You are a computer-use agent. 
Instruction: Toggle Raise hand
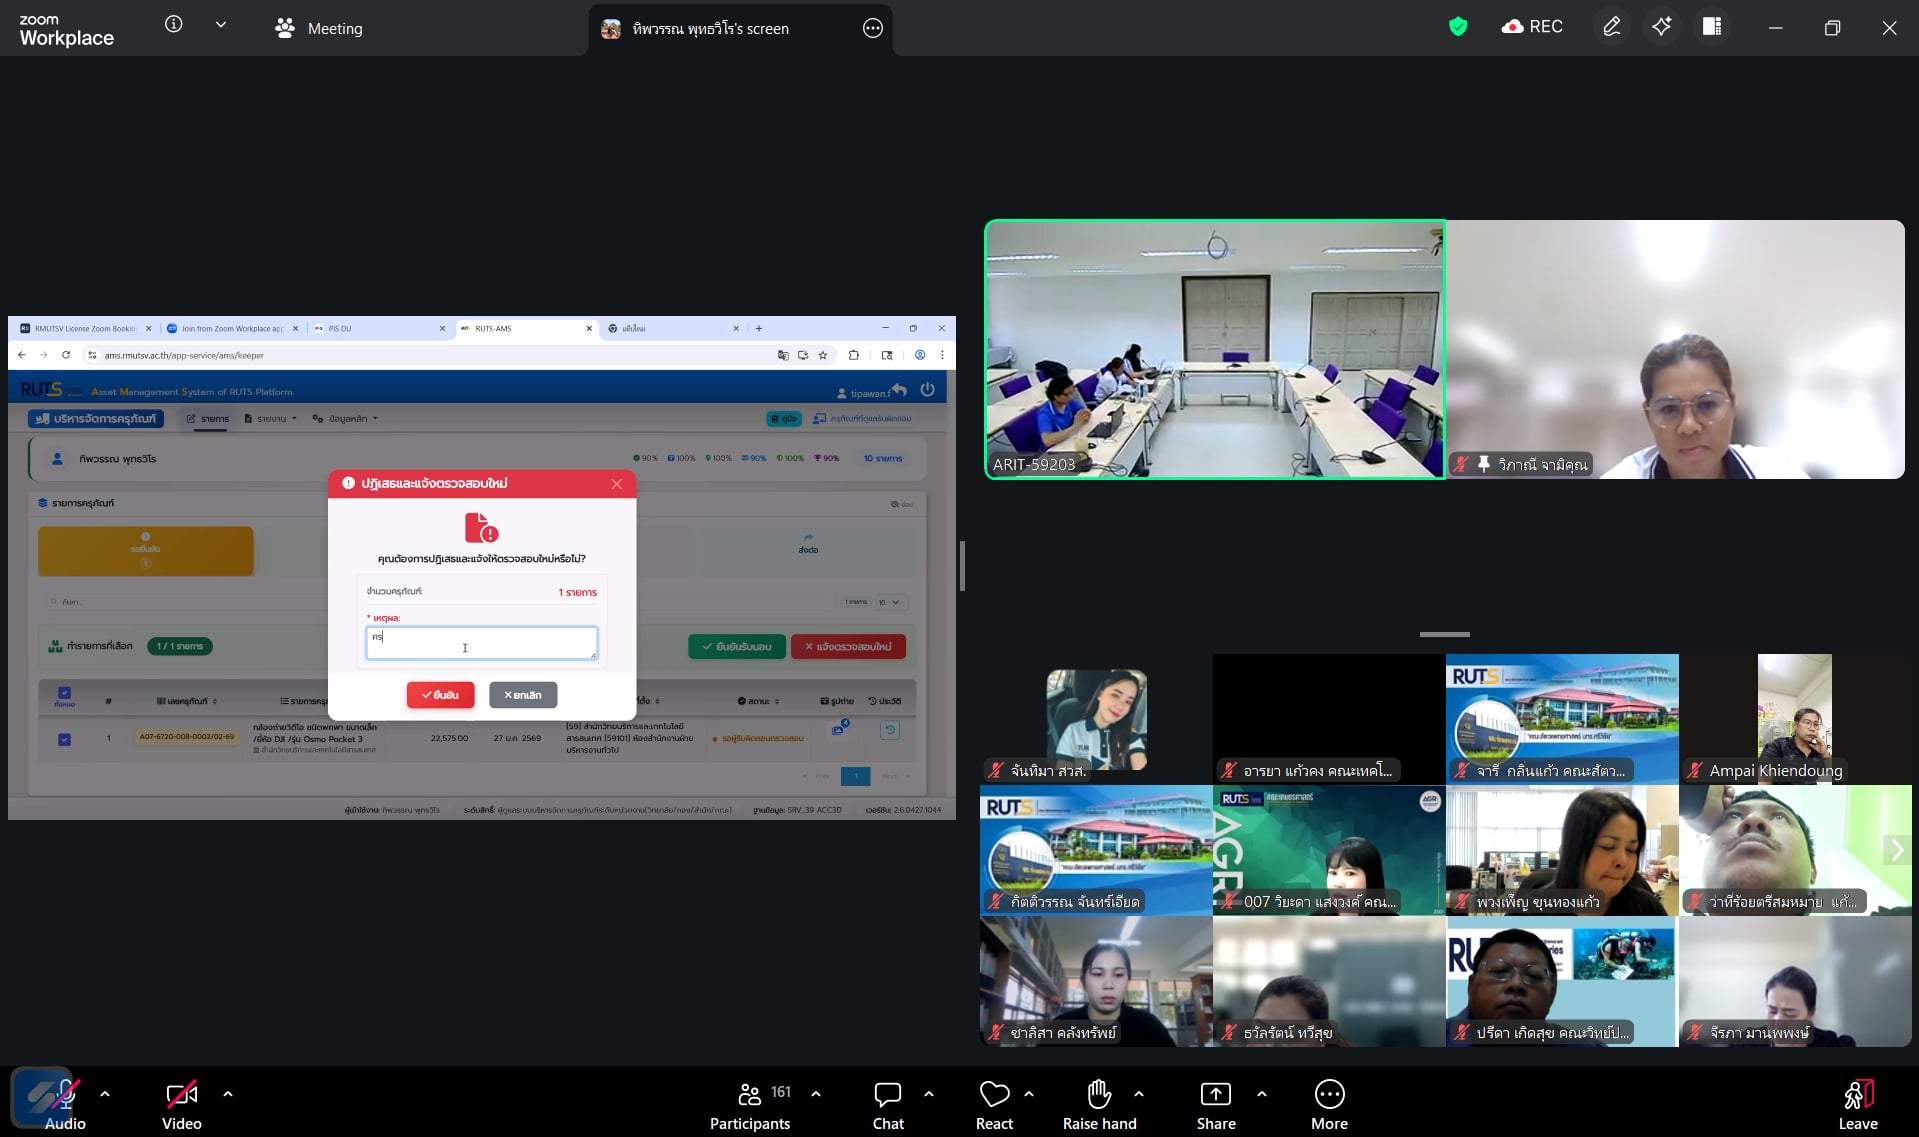click(x=1099, y=1105)
